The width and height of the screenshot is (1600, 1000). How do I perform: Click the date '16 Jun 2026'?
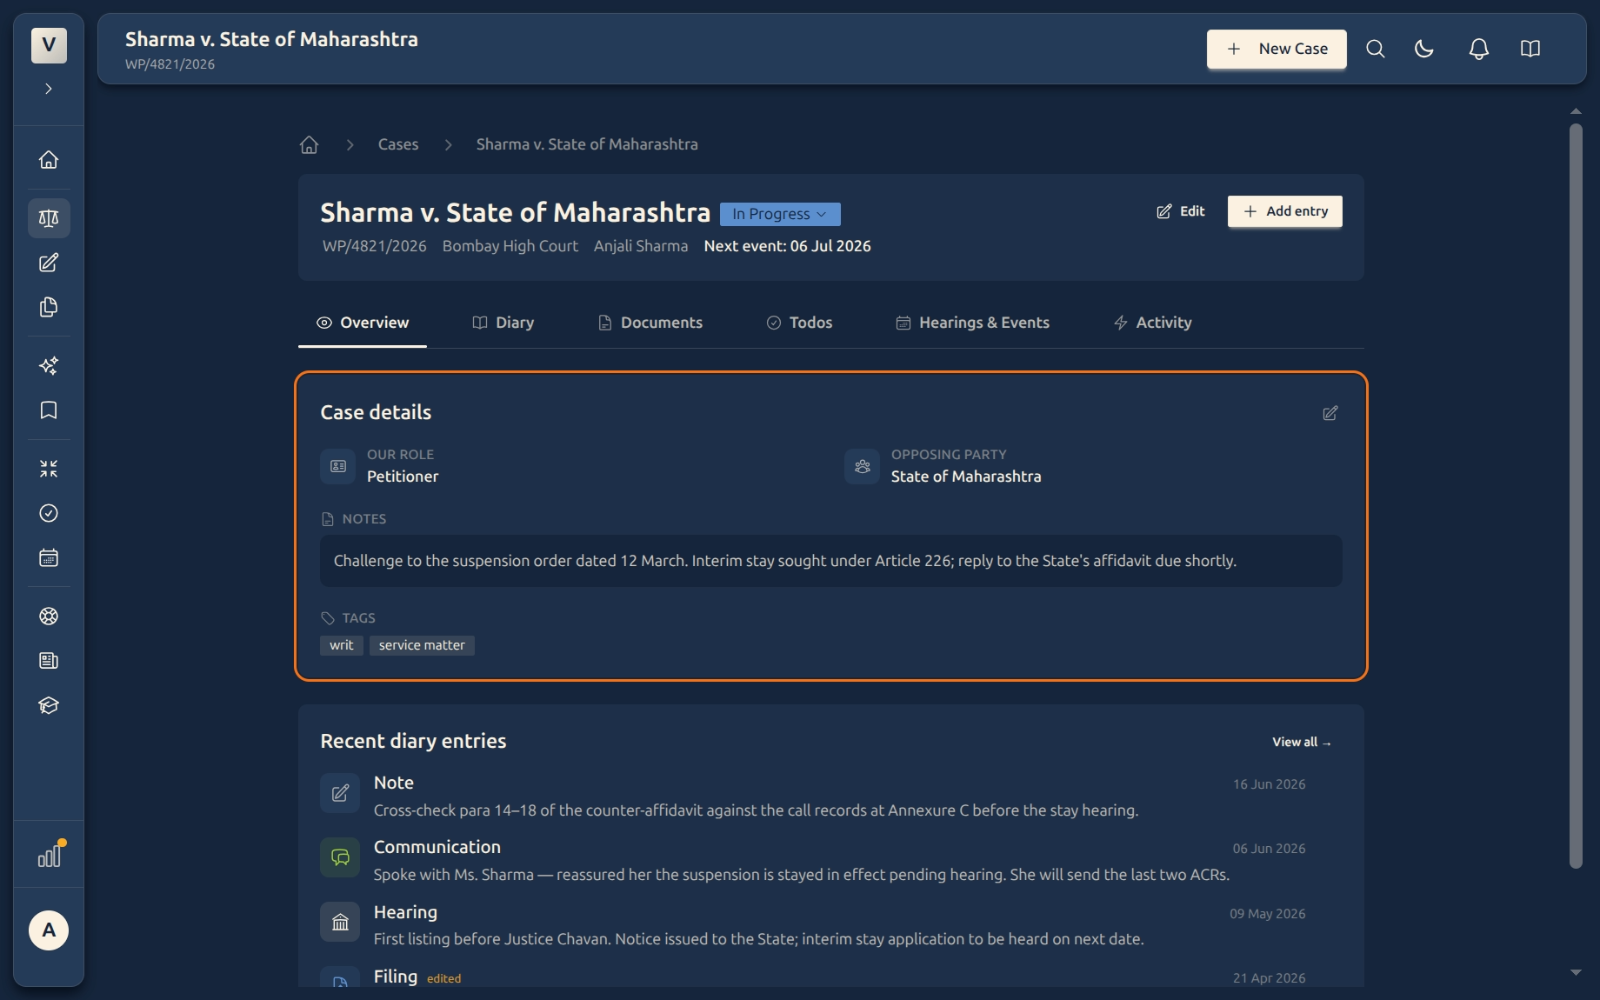click(x=1269, y=784)
